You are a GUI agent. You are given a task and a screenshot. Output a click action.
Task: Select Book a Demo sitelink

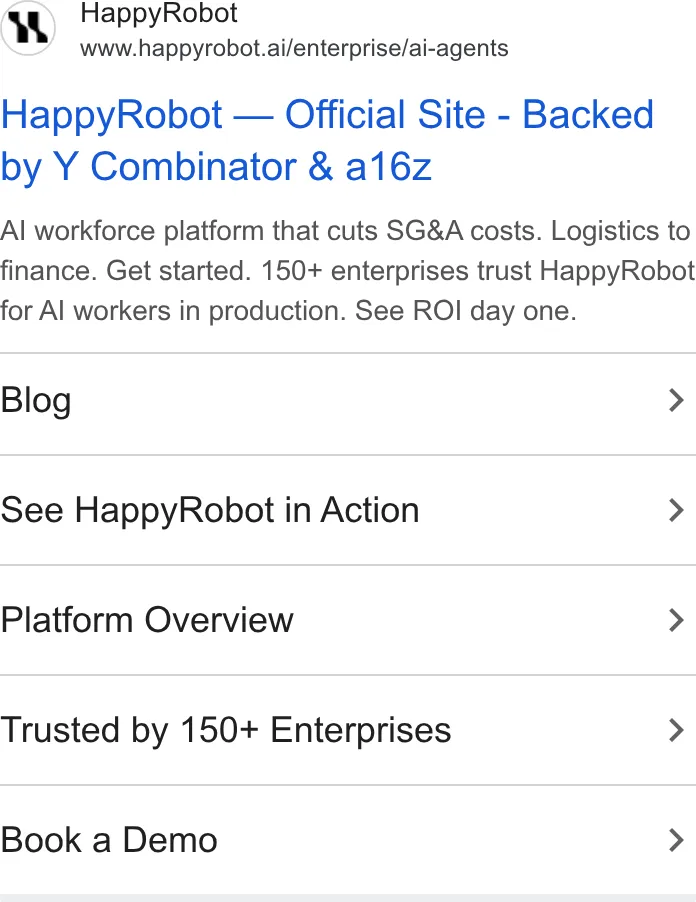coord(348,840)
